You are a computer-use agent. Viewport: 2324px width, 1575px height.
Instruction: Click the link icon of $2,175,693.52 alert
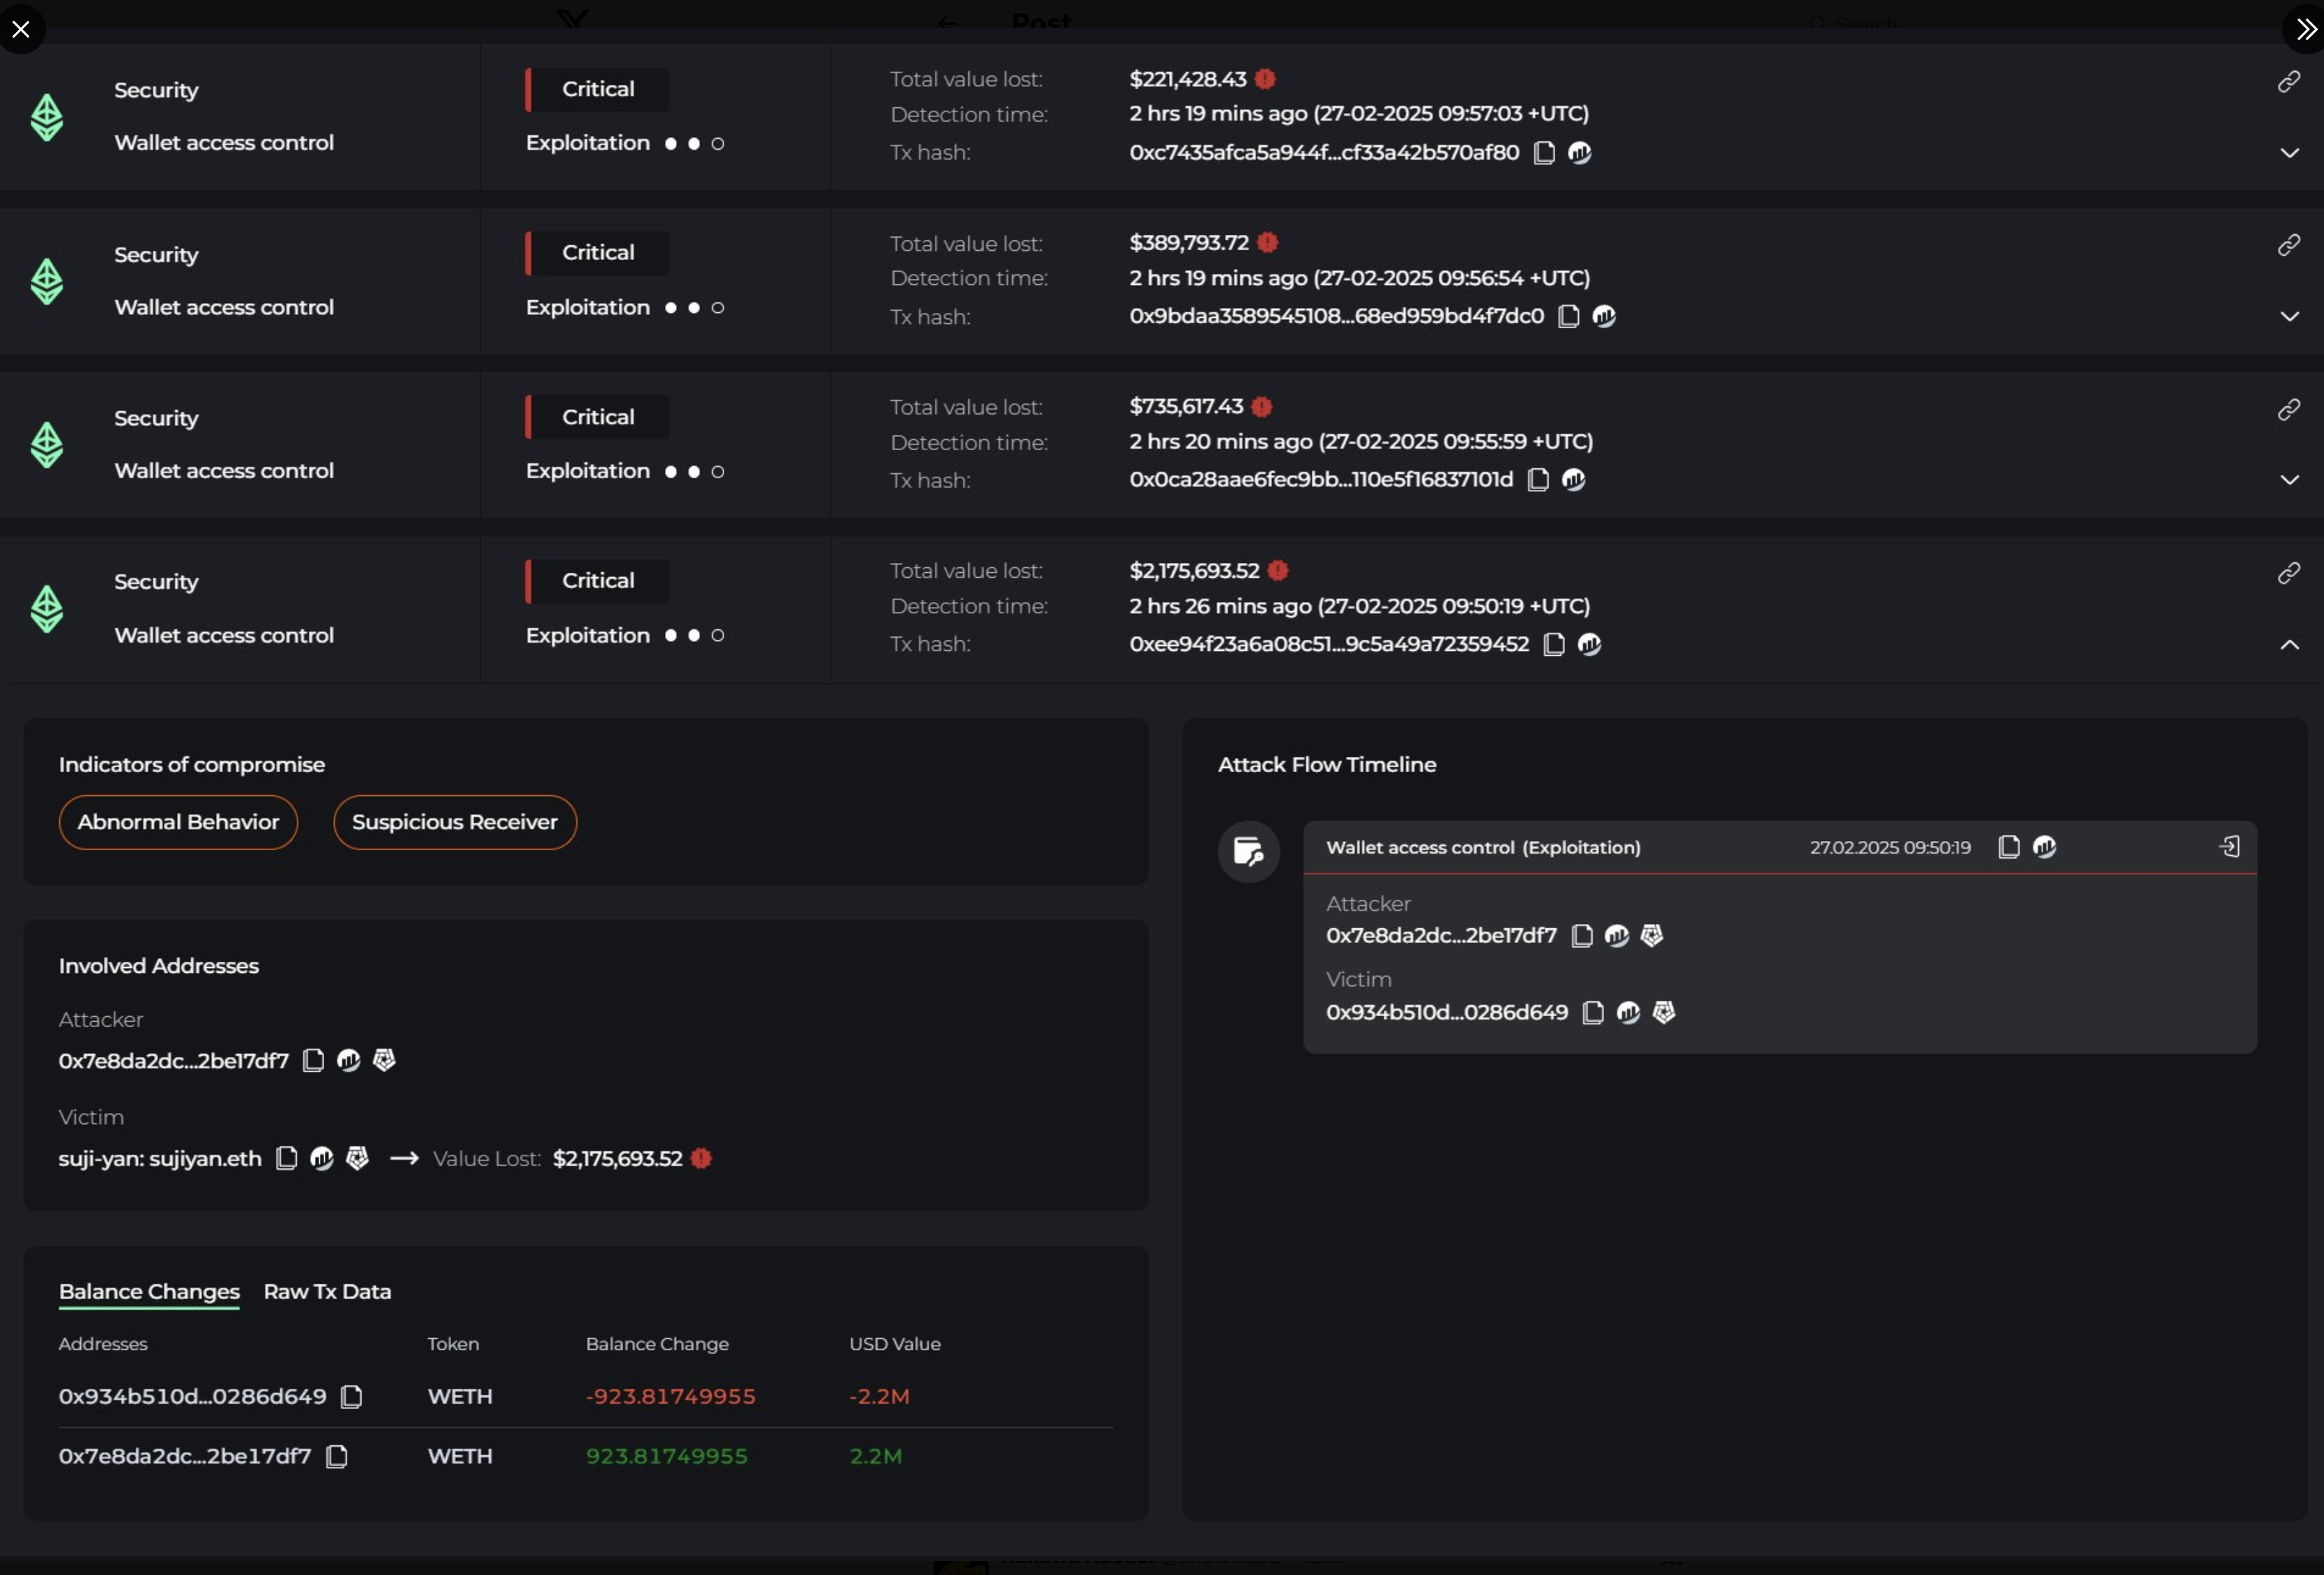(2288, 574)
